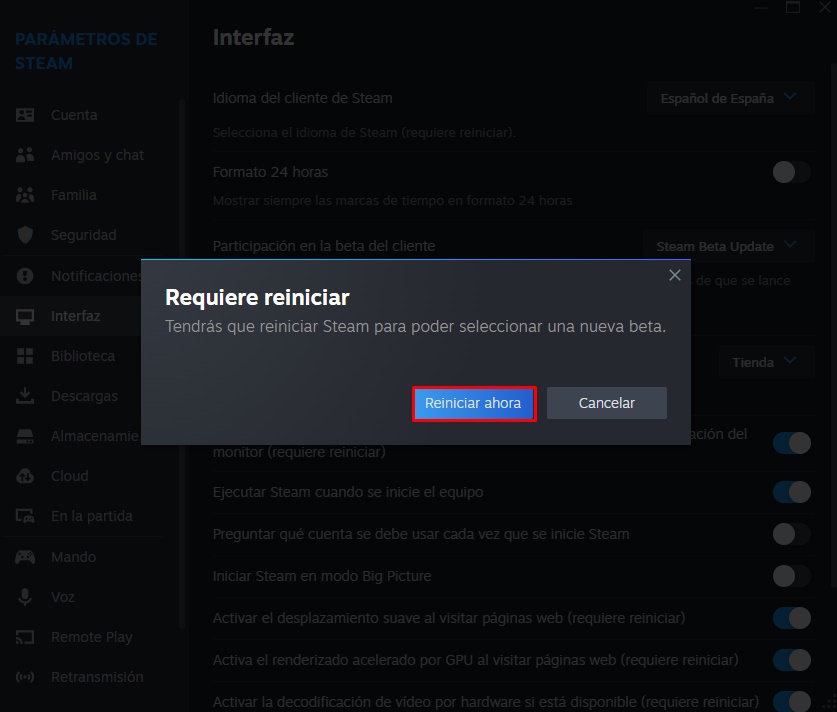Click the sidebar vertical scrollbar
The image size is (837, 712).
[x=182, y=363]
